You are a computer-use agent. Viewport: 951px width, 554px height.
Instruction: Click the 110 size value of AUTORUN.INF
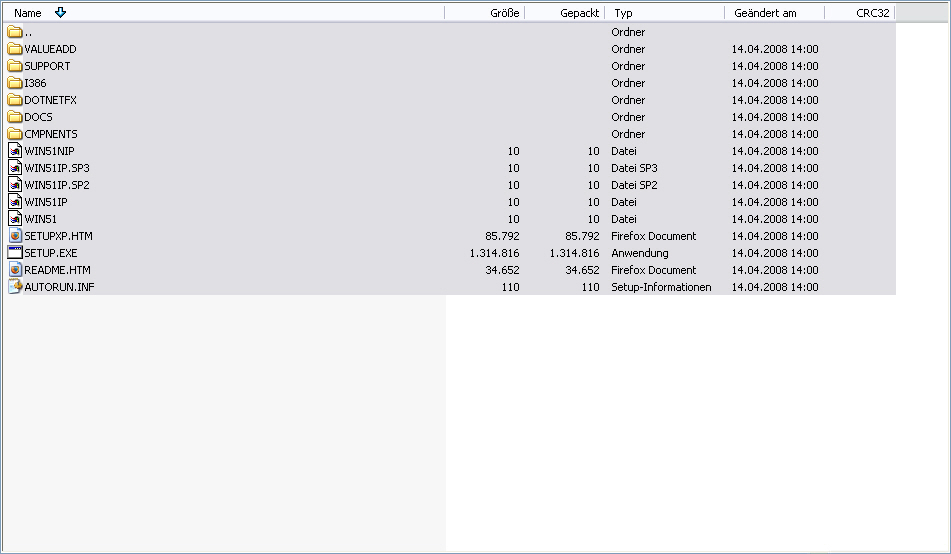(511, 287)
